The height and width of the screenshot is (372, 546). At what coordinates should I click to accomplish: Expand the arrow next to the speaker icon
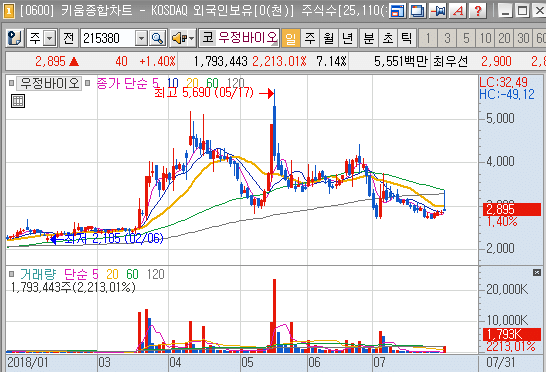click(x=192, y=38)
